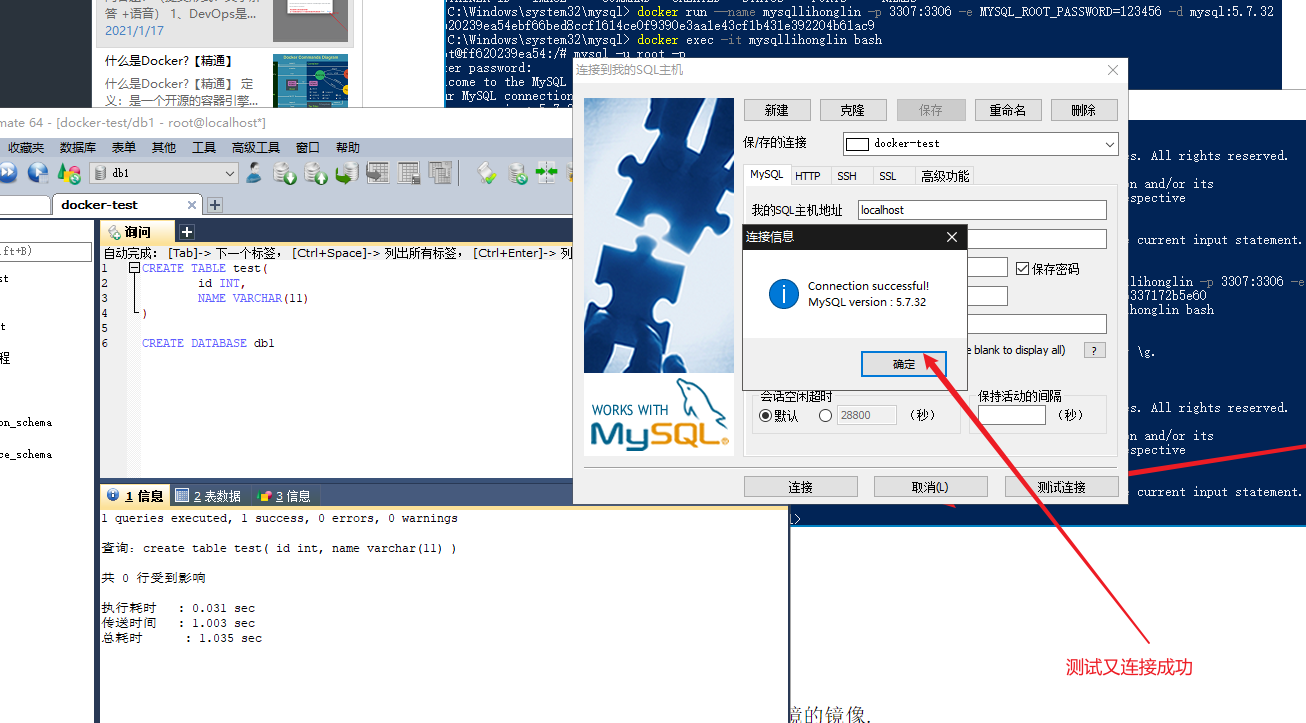Open the docker-test saved connection dropdown
The width and height of the screenshot is (1306, 723).
pyautogui.click(x=980, y=143)
